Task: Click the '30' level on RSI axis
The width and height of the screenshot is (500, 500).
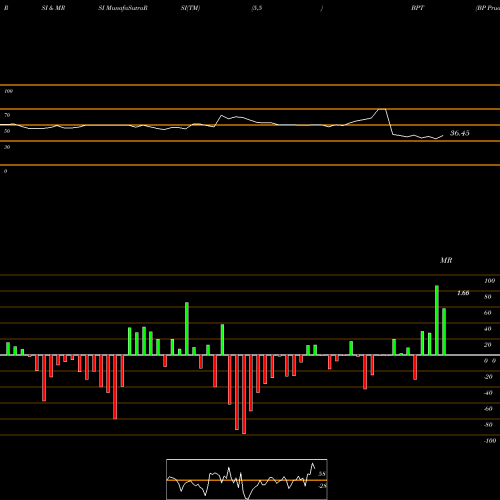Action: 7,147
